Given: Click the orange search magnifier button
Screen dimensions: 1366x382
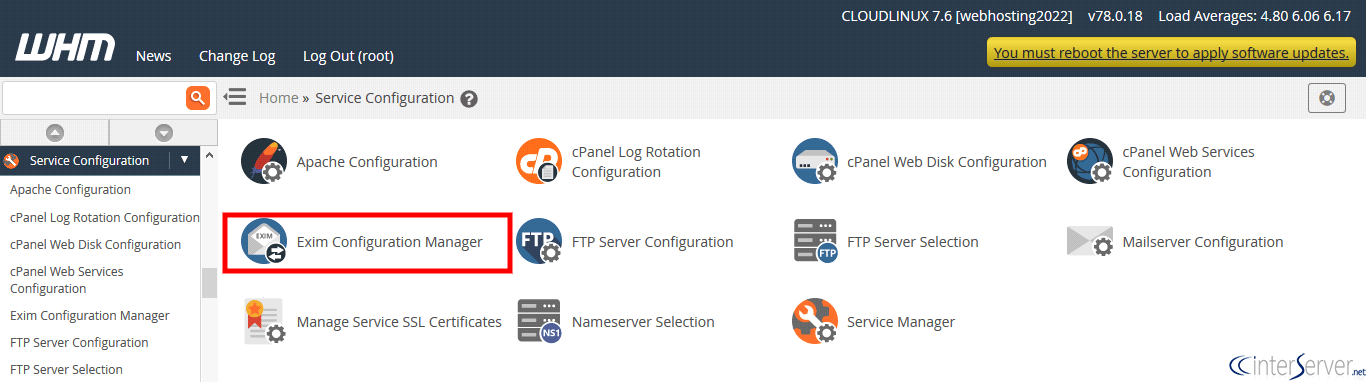Looking at the screenshot, I should [198, 98].
